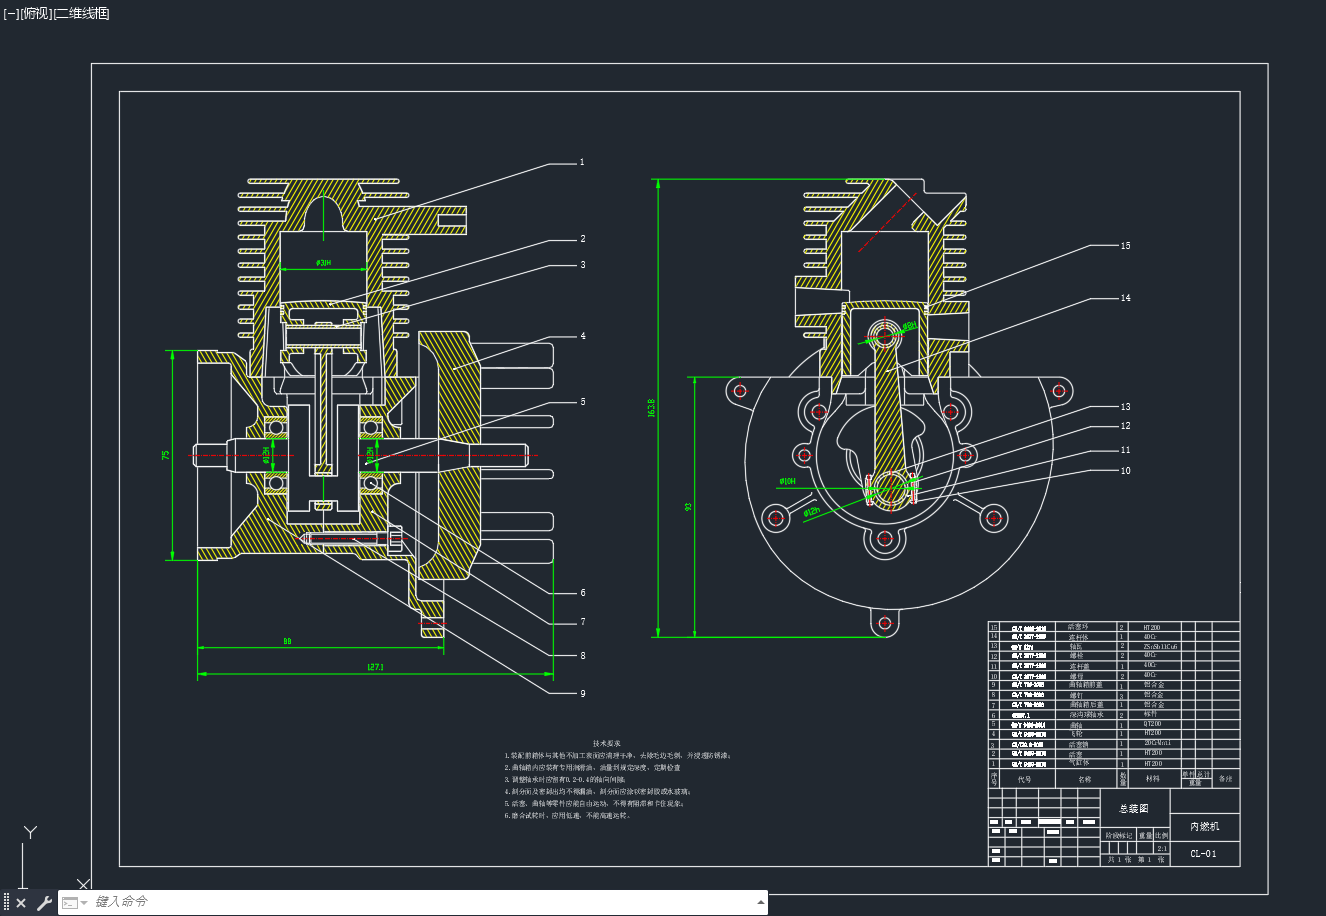The width and height of the screenshot is (1326, 916).
Task: Select the 名称 column header text
Action: [x=1085, y=778]
